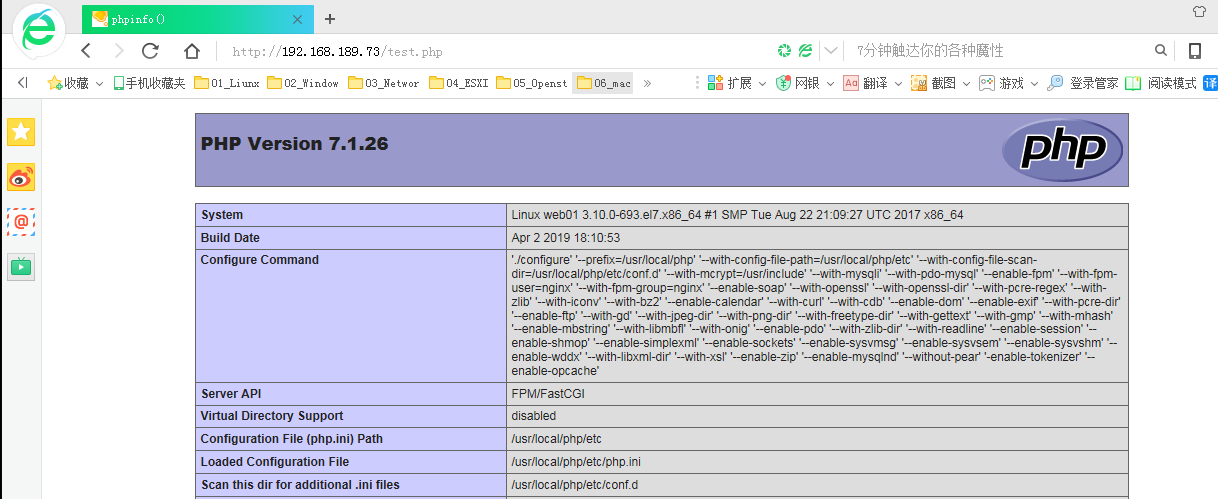Expand the 翻译 dropdown arrow
Screen dimensions: 1218x499
[x=898, y=84]
